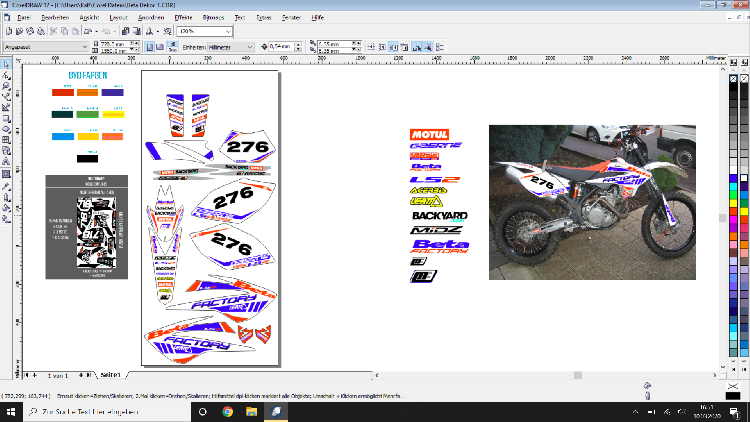
Task: Open Windows Start menu
Action: pos(9,411)
